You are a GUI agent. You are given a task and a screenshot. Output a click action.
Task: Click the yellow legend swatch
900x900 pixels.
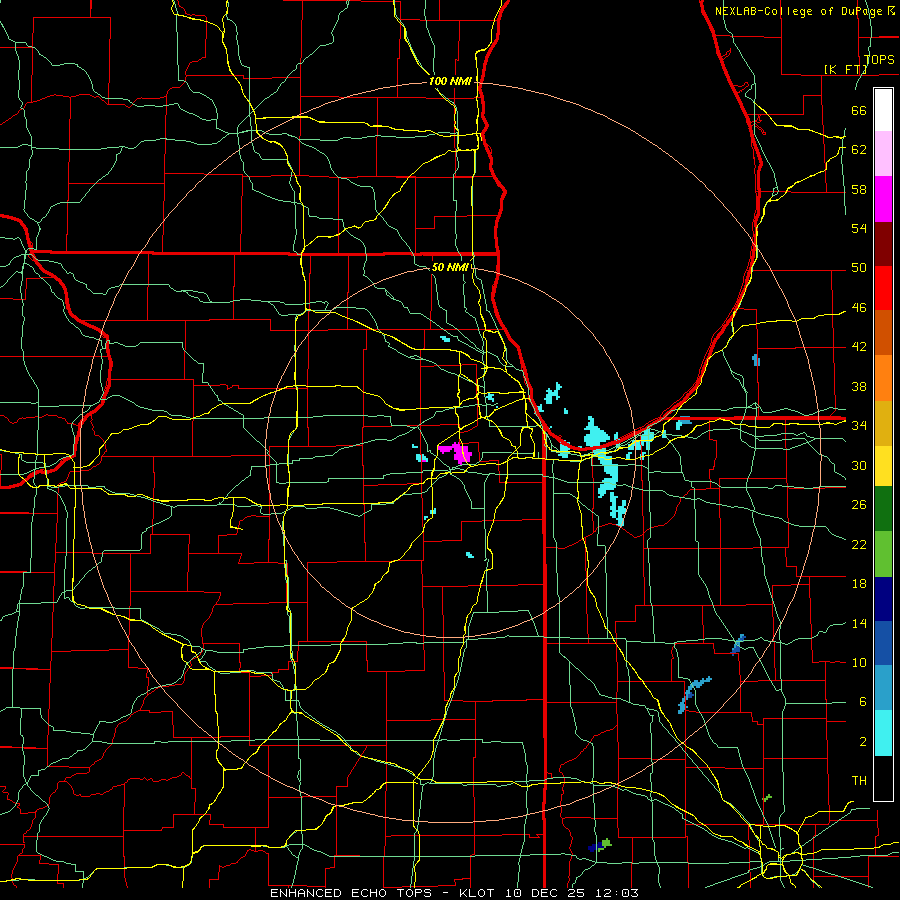pyautogui.click(x=883, y=466)
